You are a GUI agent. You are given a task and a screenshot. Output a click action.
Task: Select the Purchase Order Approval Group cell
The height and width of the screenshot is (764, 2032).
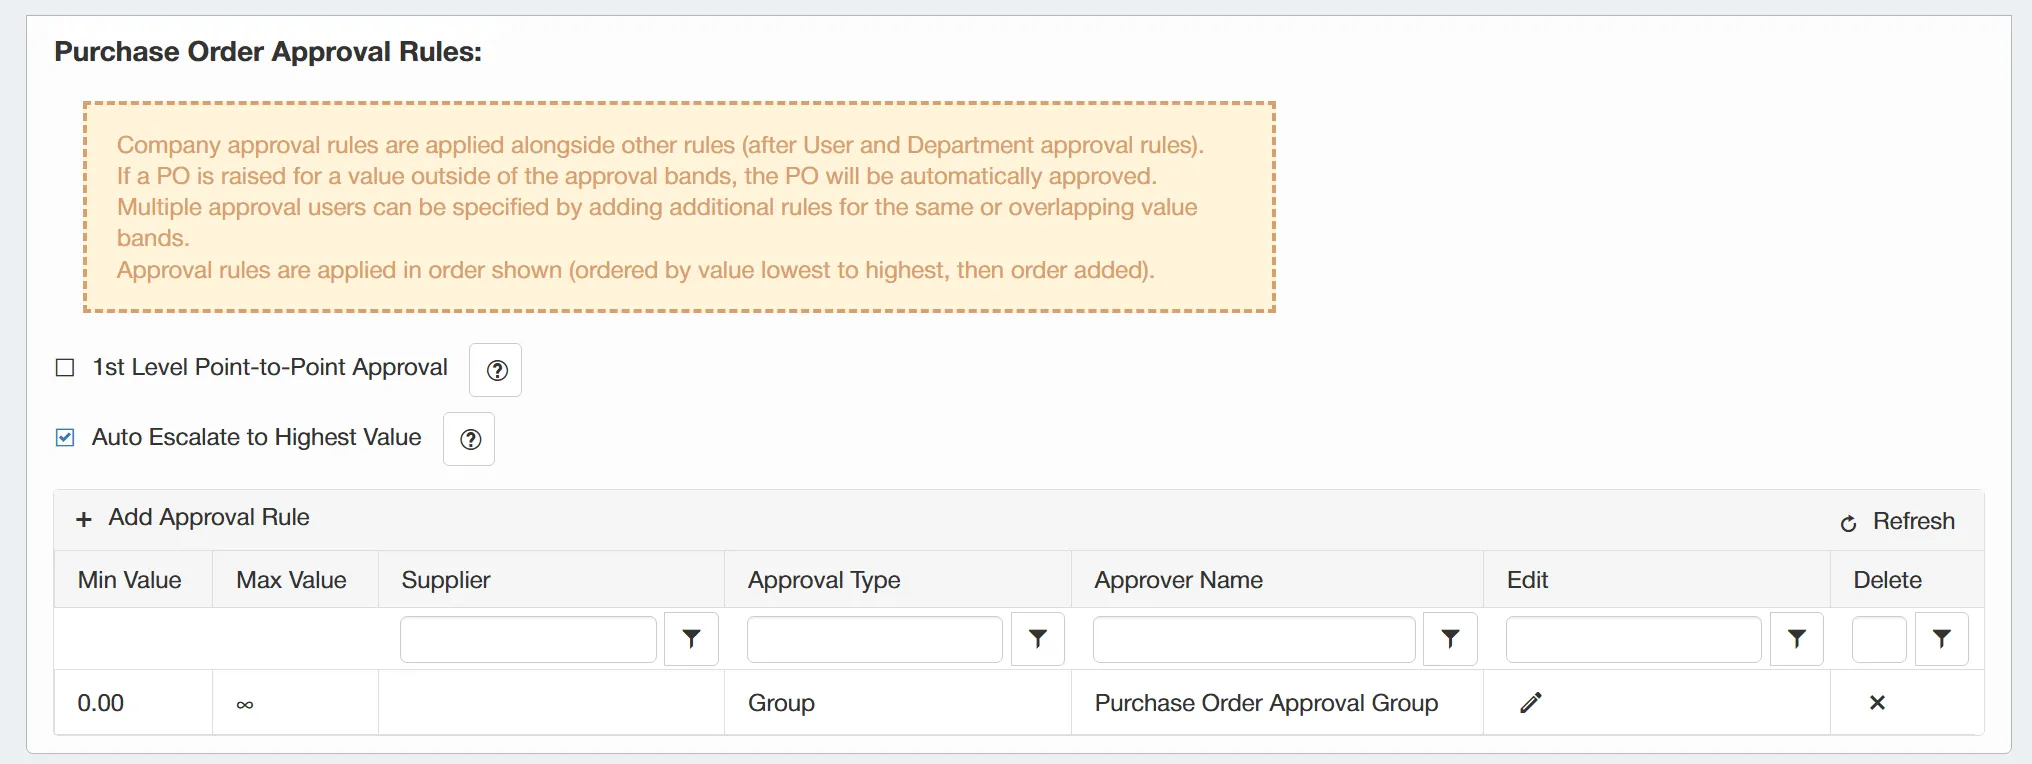[1277, 703]
